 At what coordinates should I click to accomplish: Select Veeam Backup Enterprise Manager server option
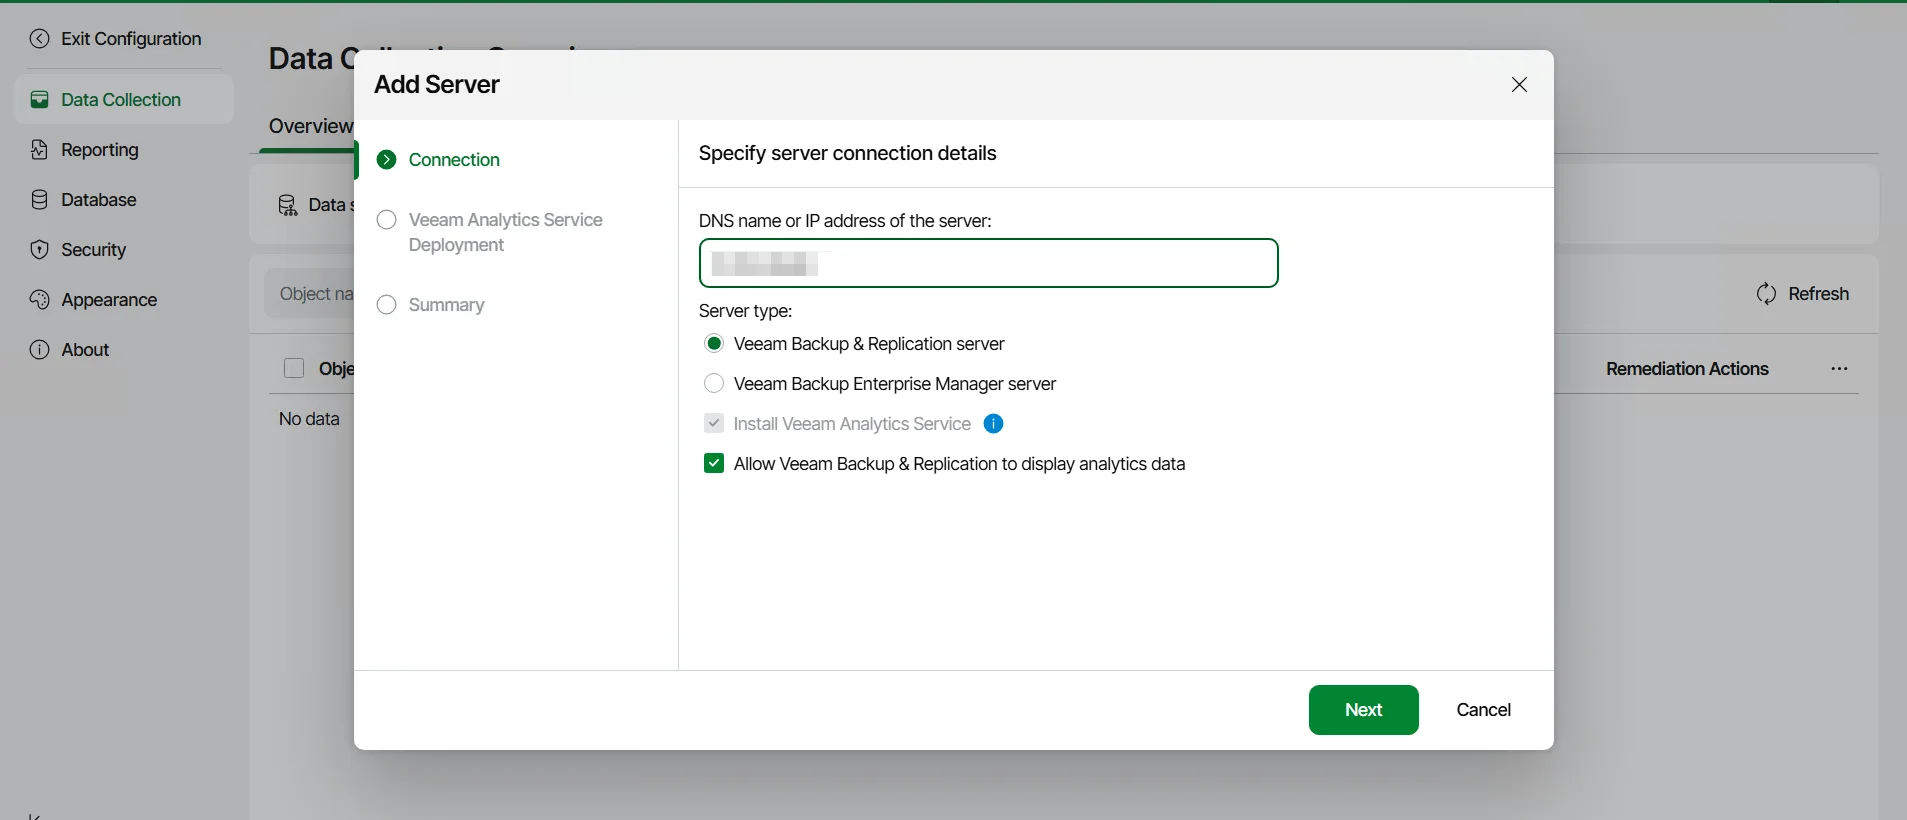coord(714,384)
